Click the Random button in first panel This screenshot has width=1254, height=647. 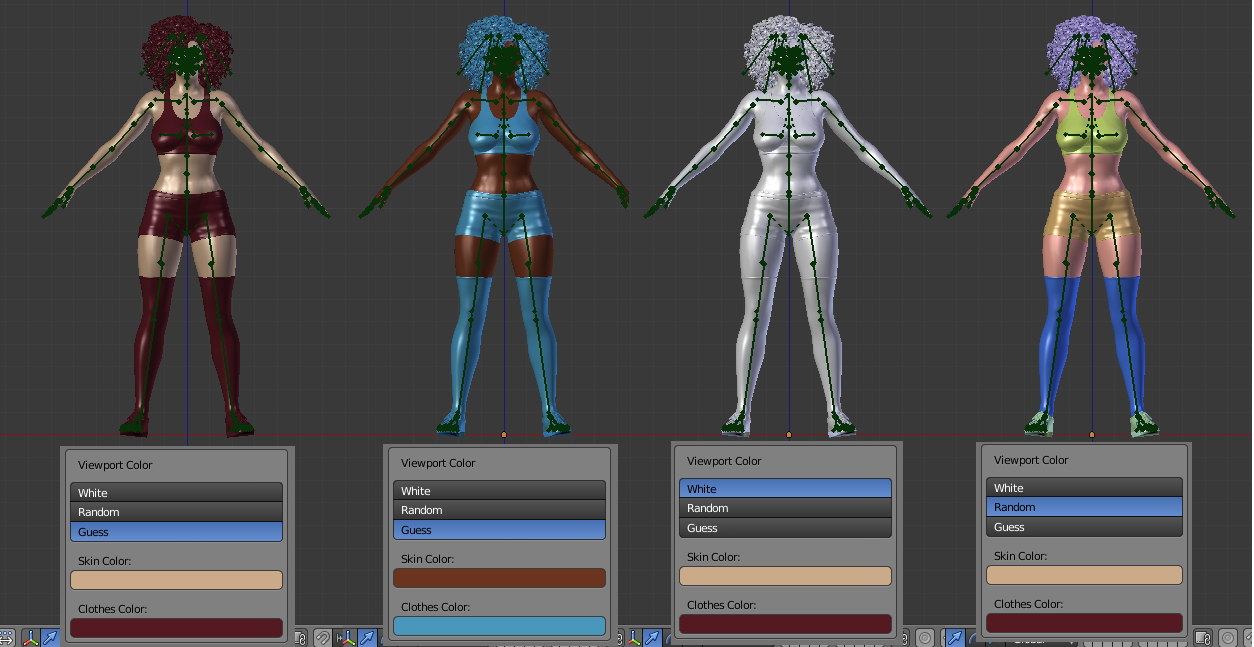tap(176, 511)
